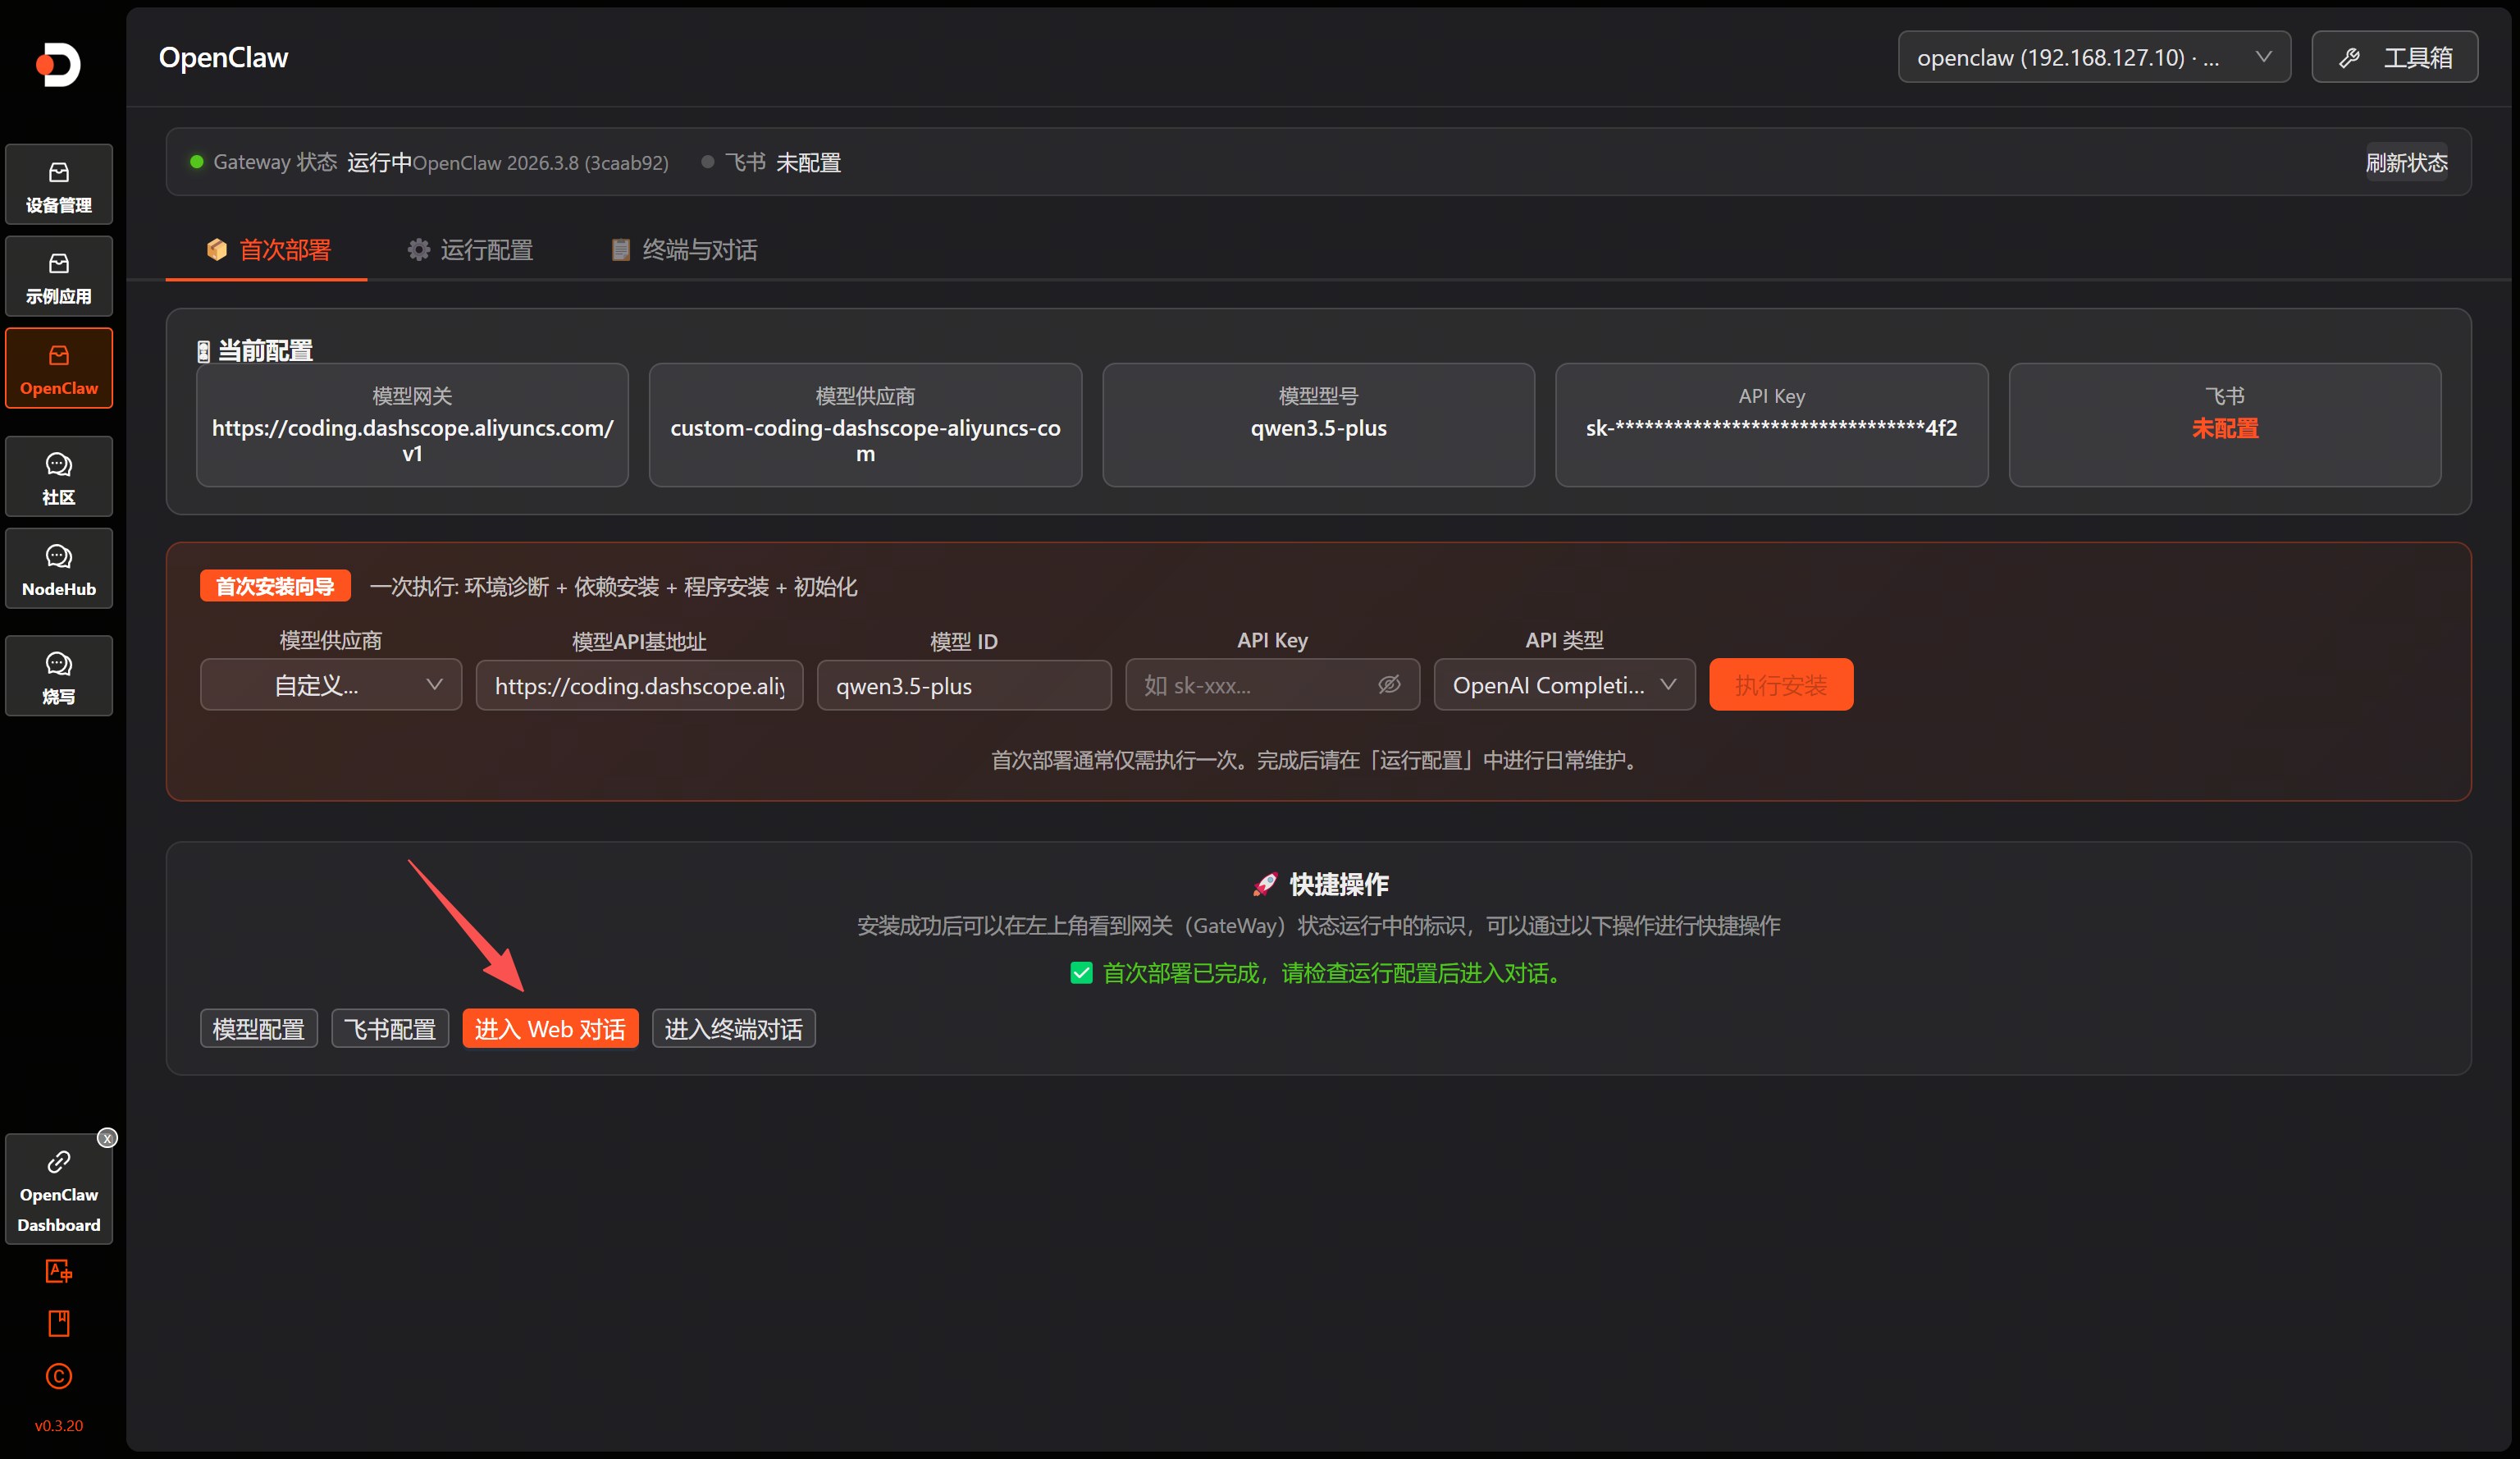Focus the API Key input field
The width and height of the screenshot is (2520, 1459).
coord(1272,685)
